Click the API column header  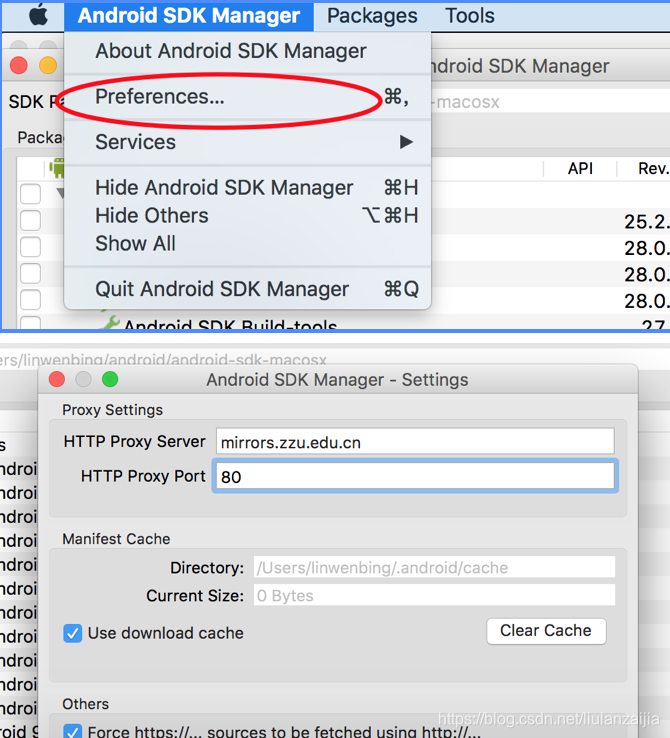(580, 168)
